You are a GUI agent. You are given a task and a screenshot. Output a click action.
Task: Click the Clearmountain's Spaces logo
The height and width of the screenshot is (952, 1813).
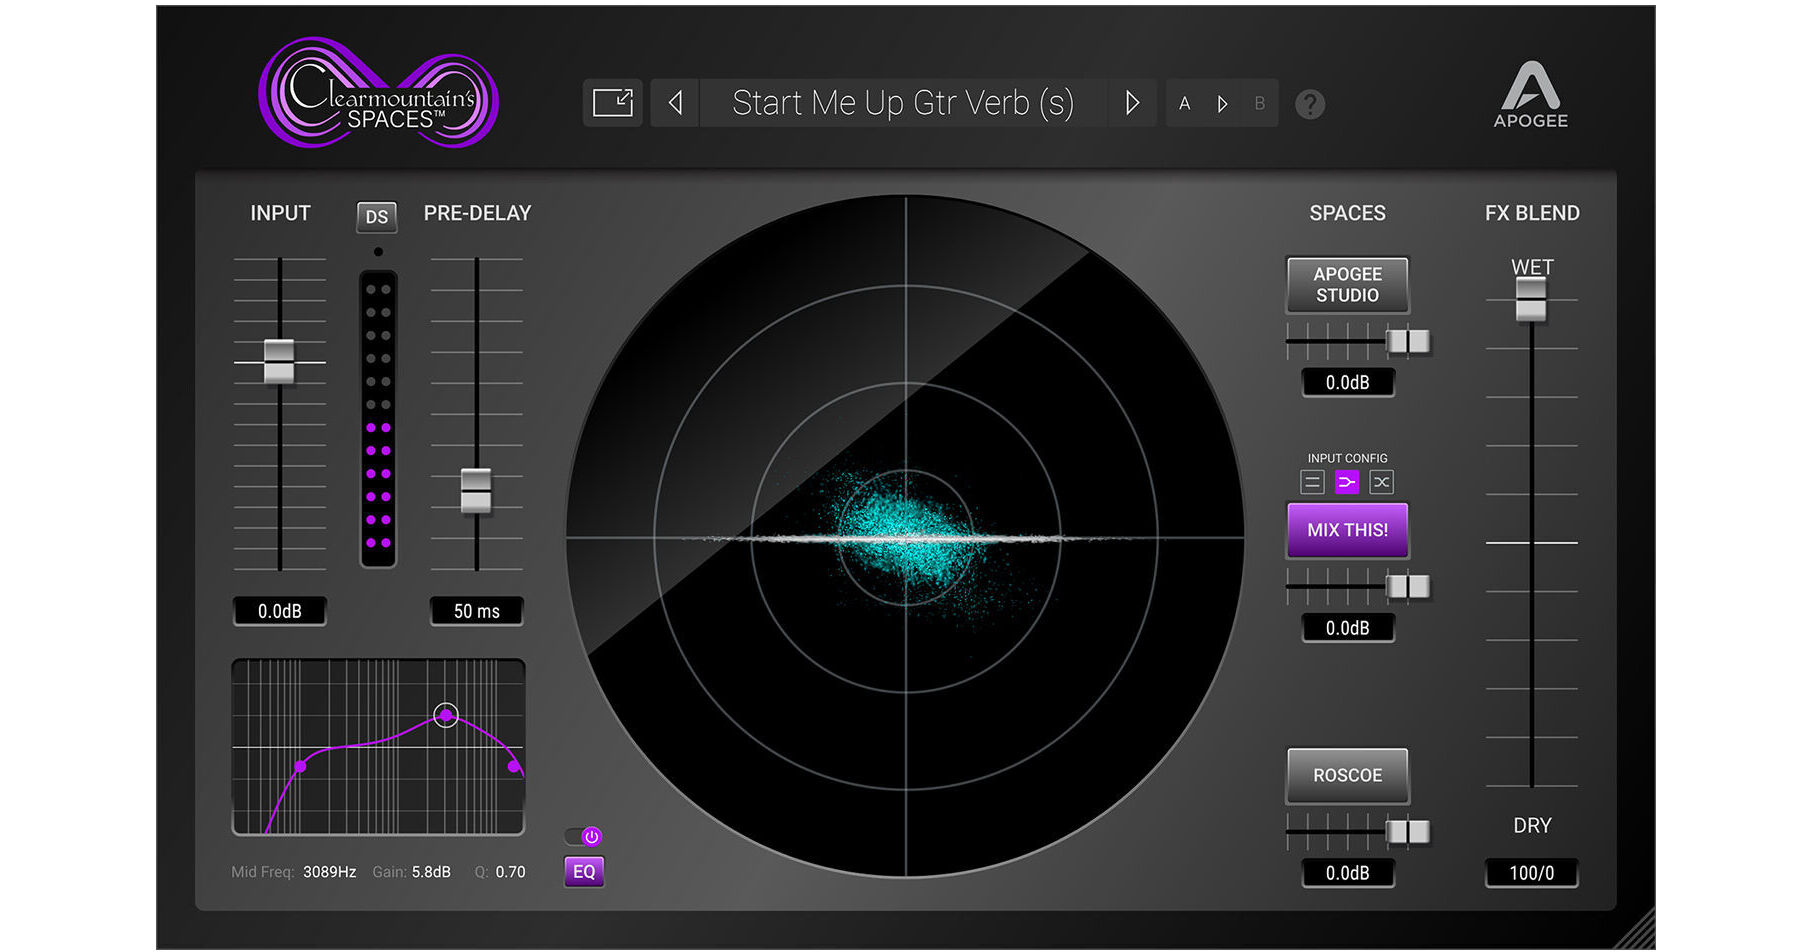pyautogui.click(x=378, y=93)
